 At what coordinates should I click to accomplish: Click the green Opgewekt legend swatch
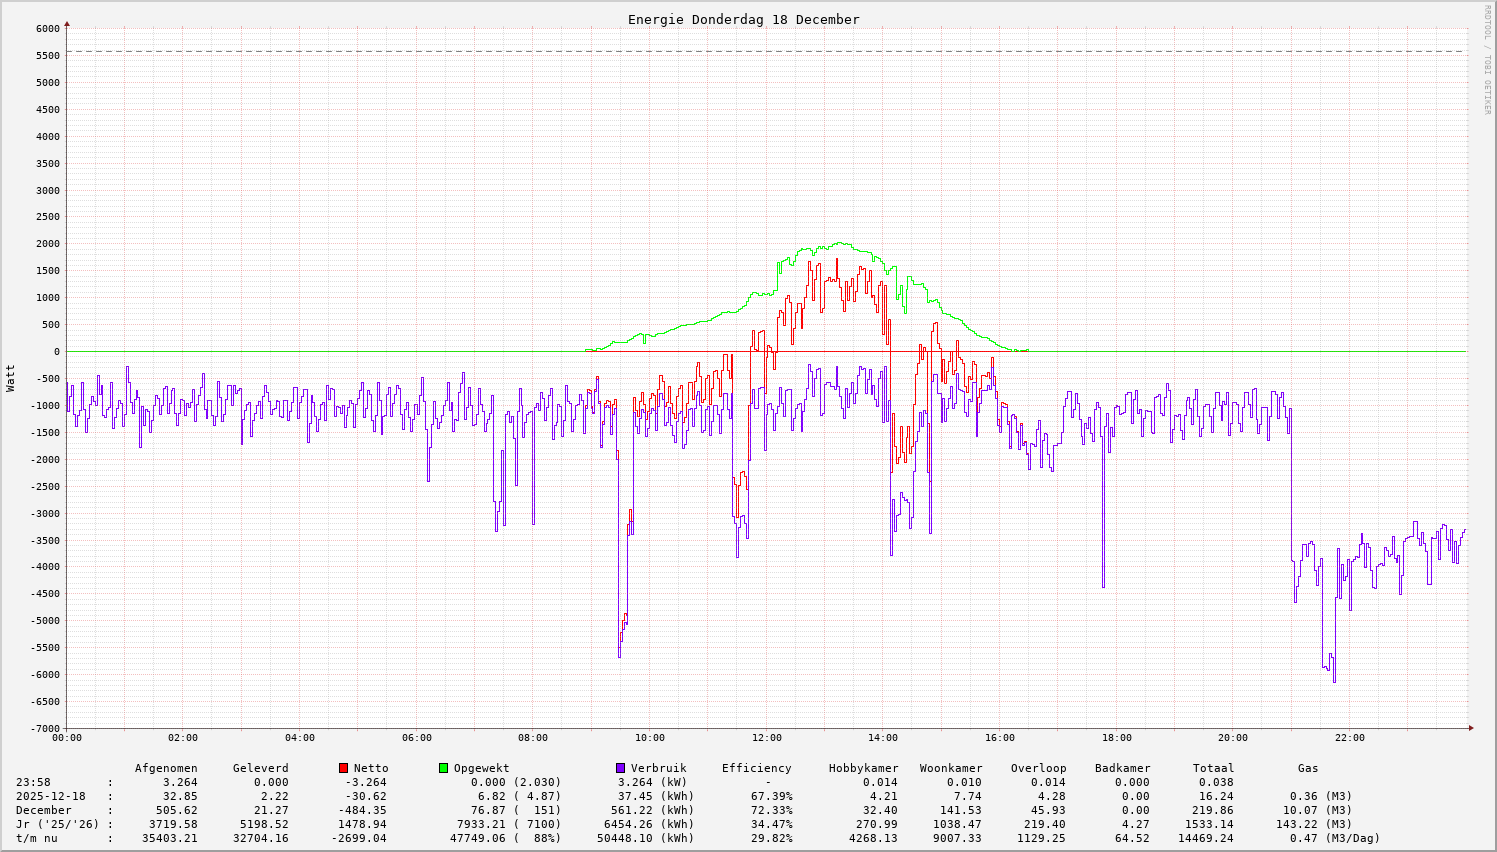443,768
